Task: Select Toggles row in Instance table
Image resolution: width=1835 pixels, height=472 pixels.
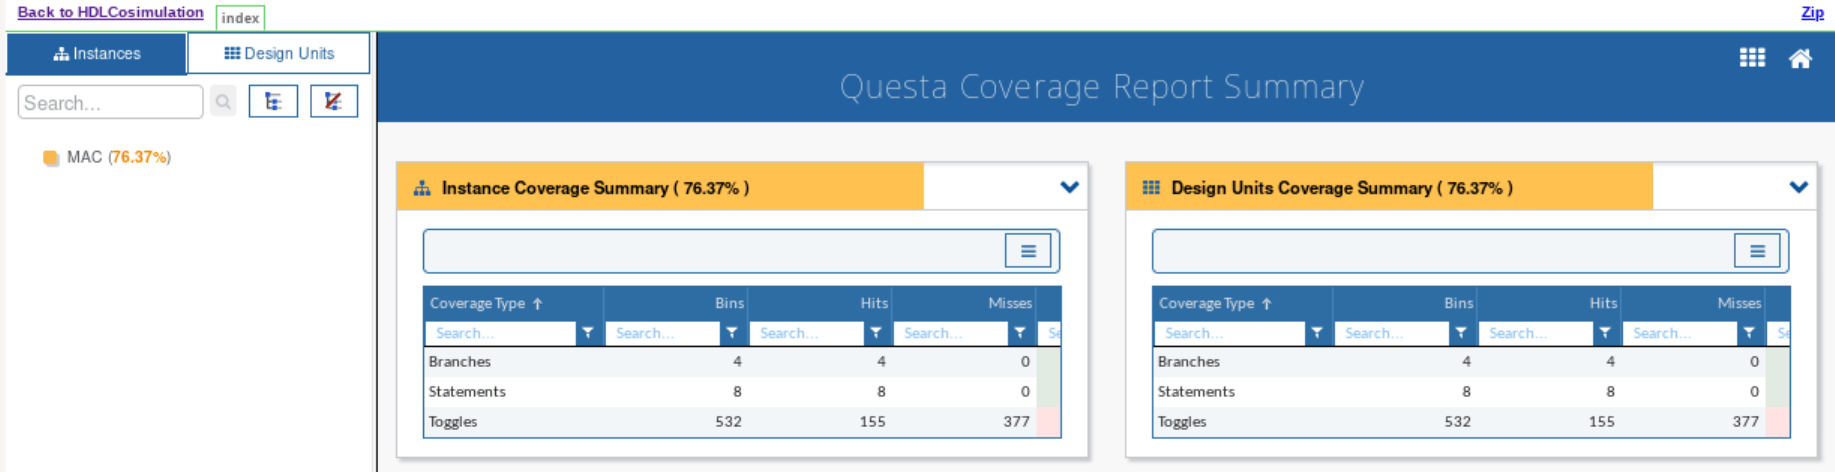Action: [x=742, y=422]
